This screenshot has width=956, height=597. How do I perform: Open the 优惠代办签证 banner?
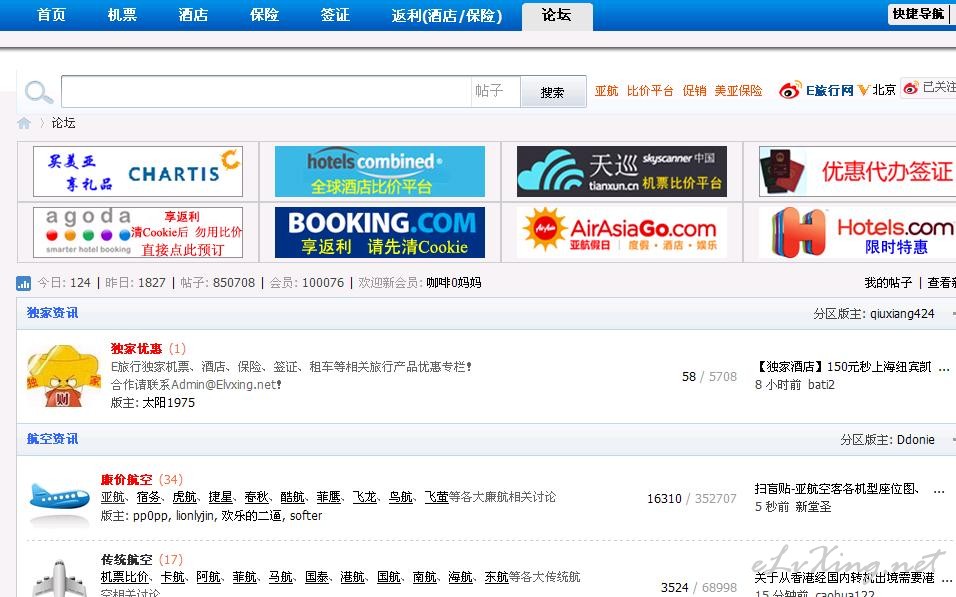click(x=857, y=171)
